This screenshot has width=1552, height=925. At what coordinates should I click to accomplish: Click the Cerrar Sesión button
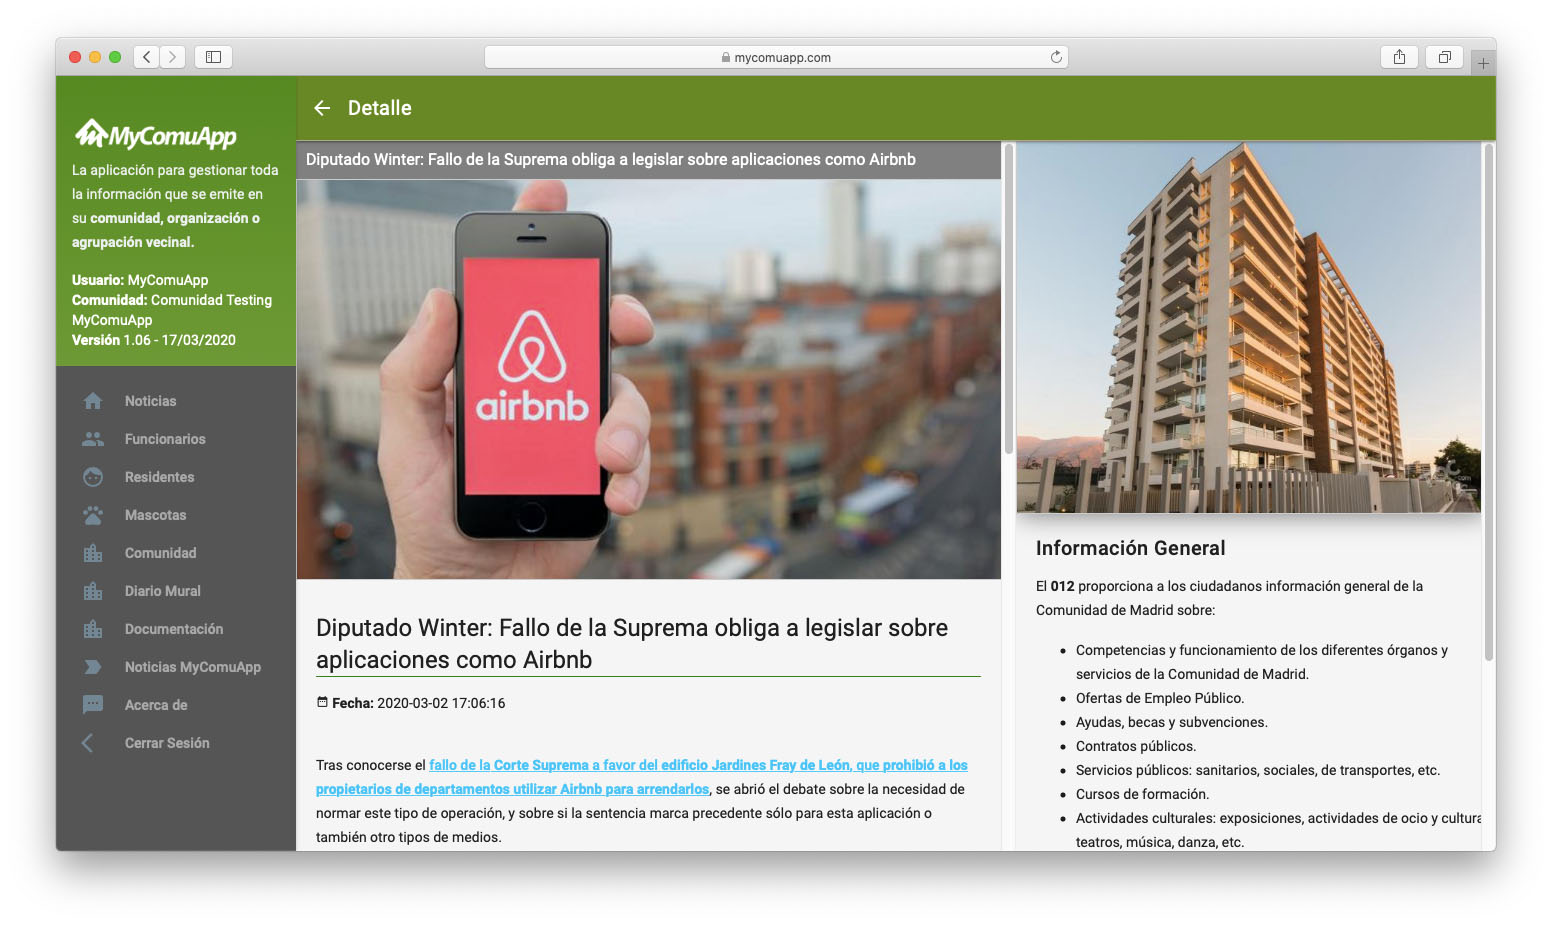tap(166, 742)
